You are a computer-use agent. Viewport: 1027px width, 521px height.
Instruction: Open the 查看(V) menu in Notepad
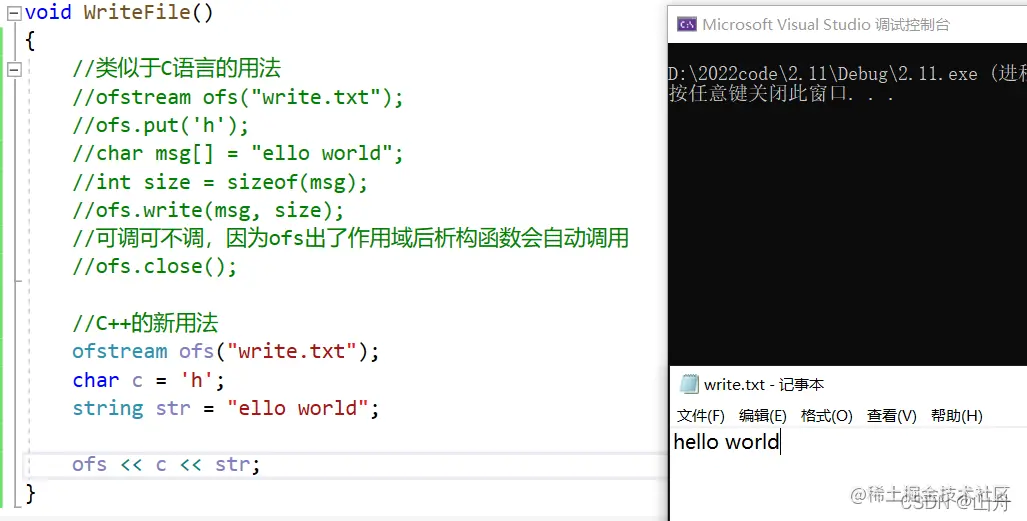[x=891, y=415]
